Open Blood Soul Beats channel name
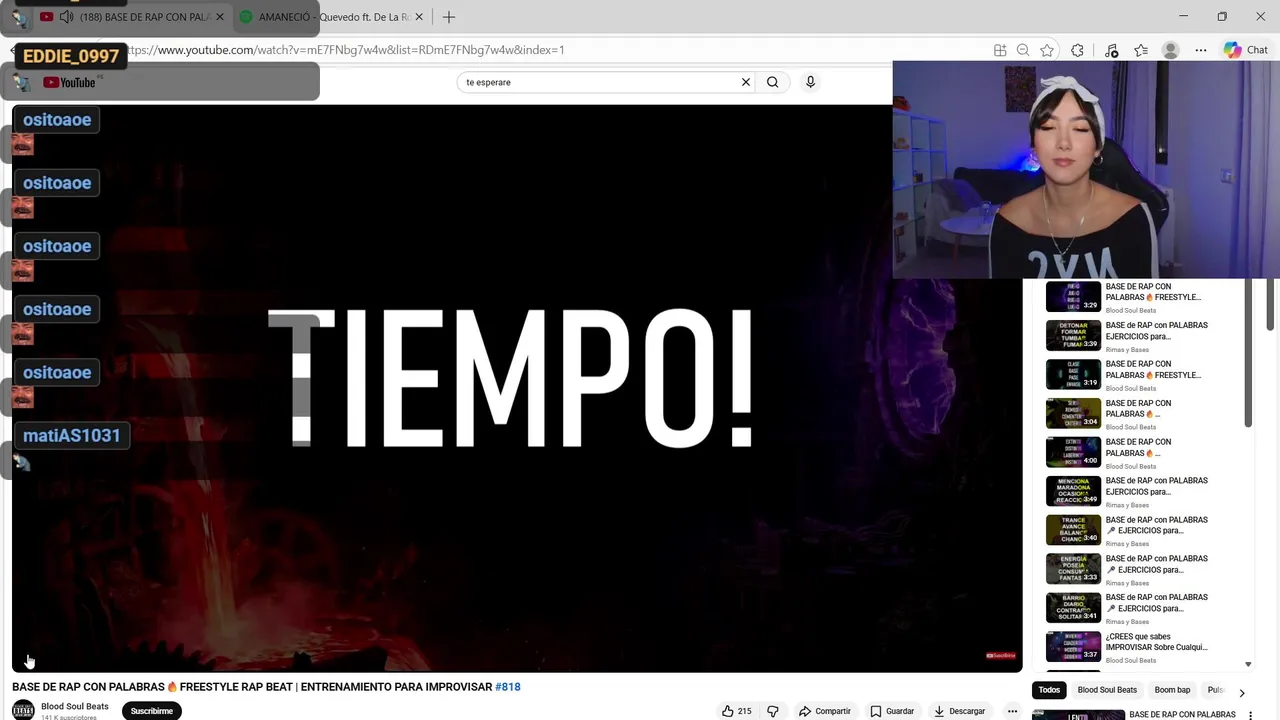 click(75, 706)
